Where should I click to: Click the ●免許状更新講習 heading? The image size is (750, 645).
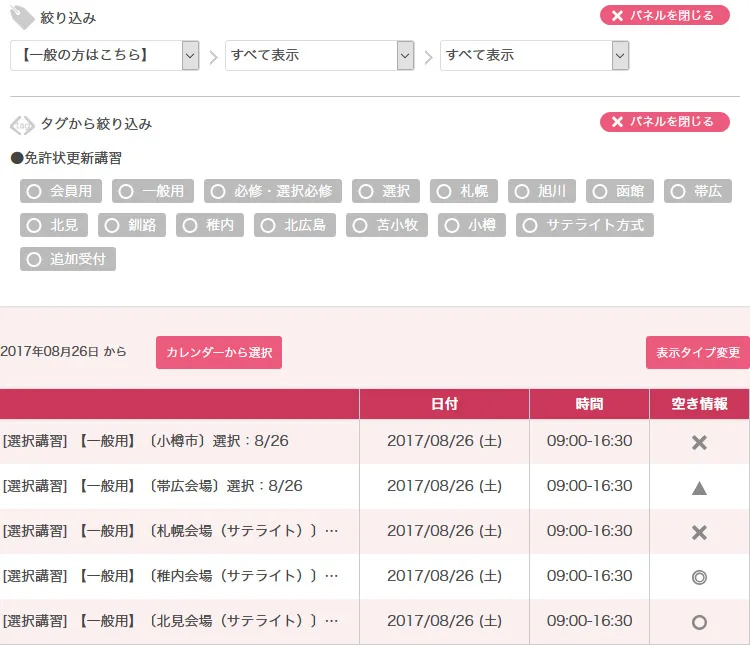click(x=66, y=158)
